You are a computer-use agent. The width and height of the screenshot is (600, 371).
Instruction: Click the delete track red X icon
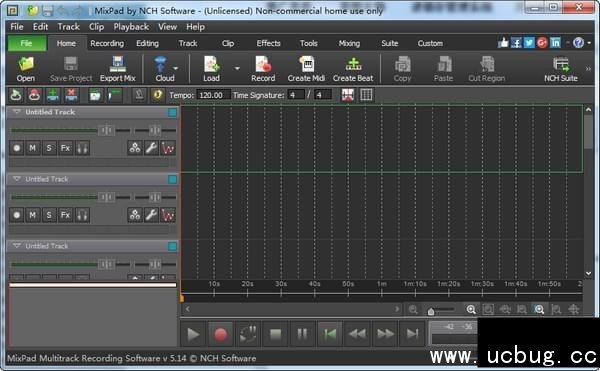pyautogui.click(x=71, y=95)
